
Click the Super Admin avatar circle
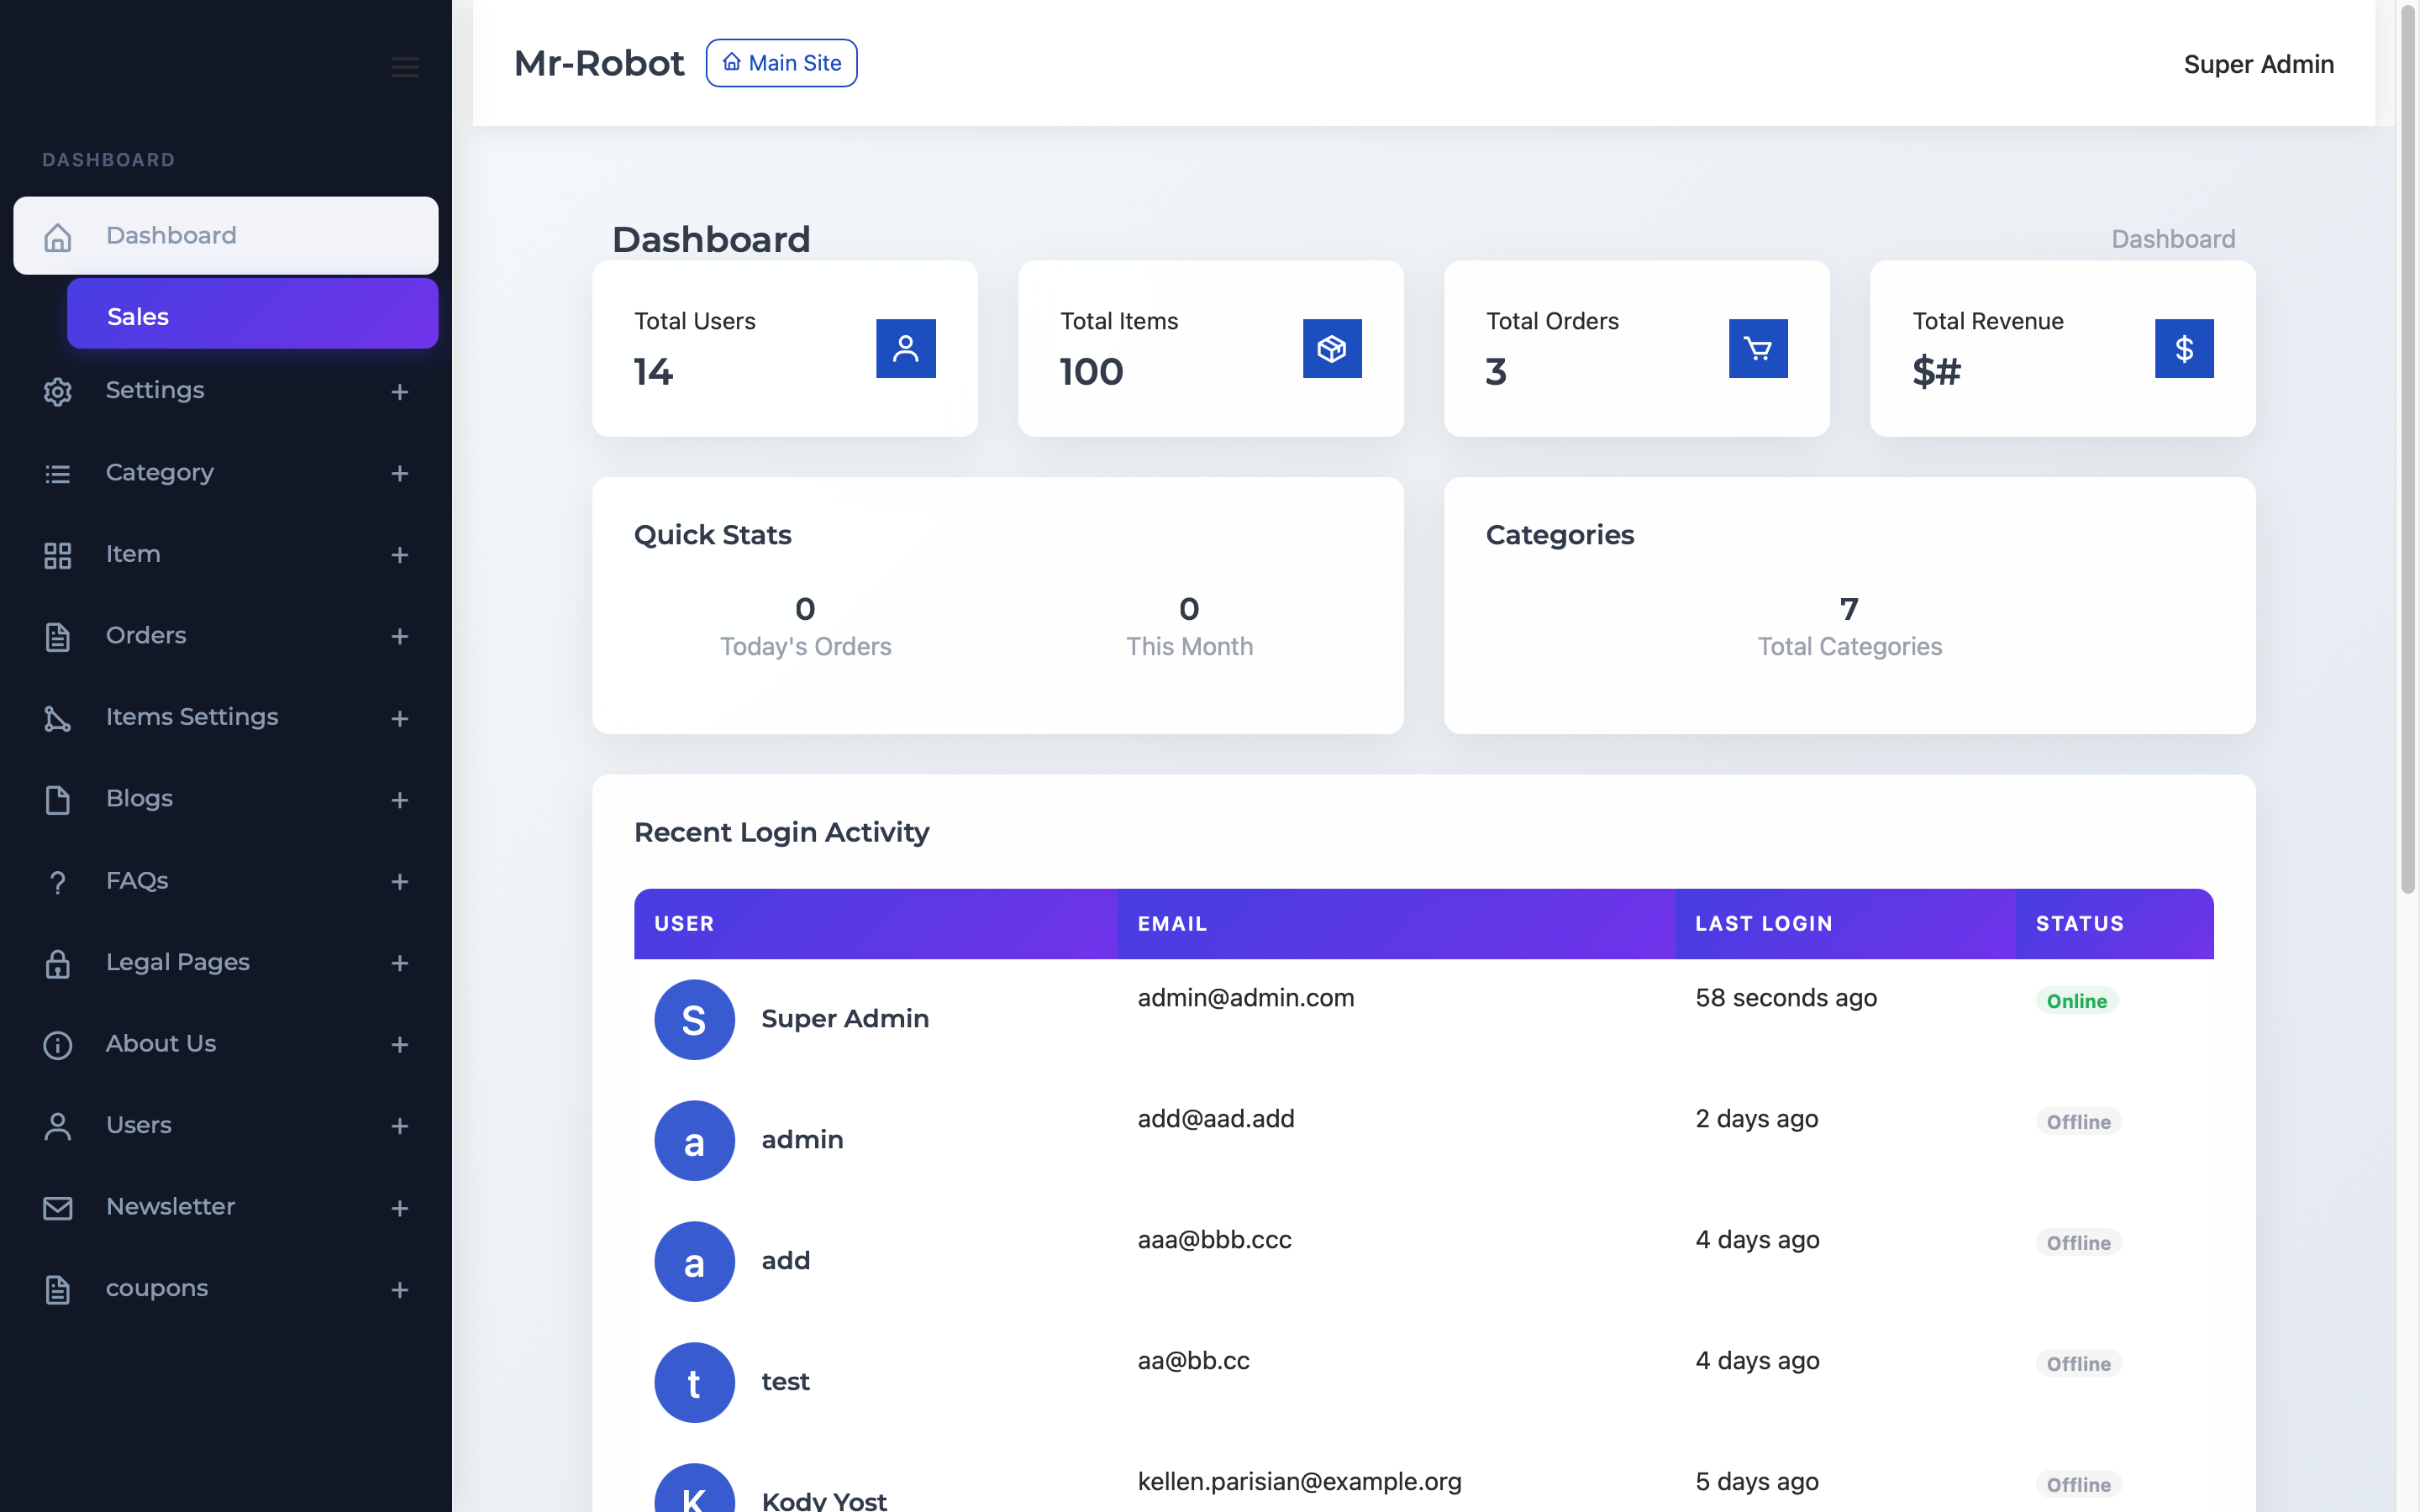(694, 1019)
